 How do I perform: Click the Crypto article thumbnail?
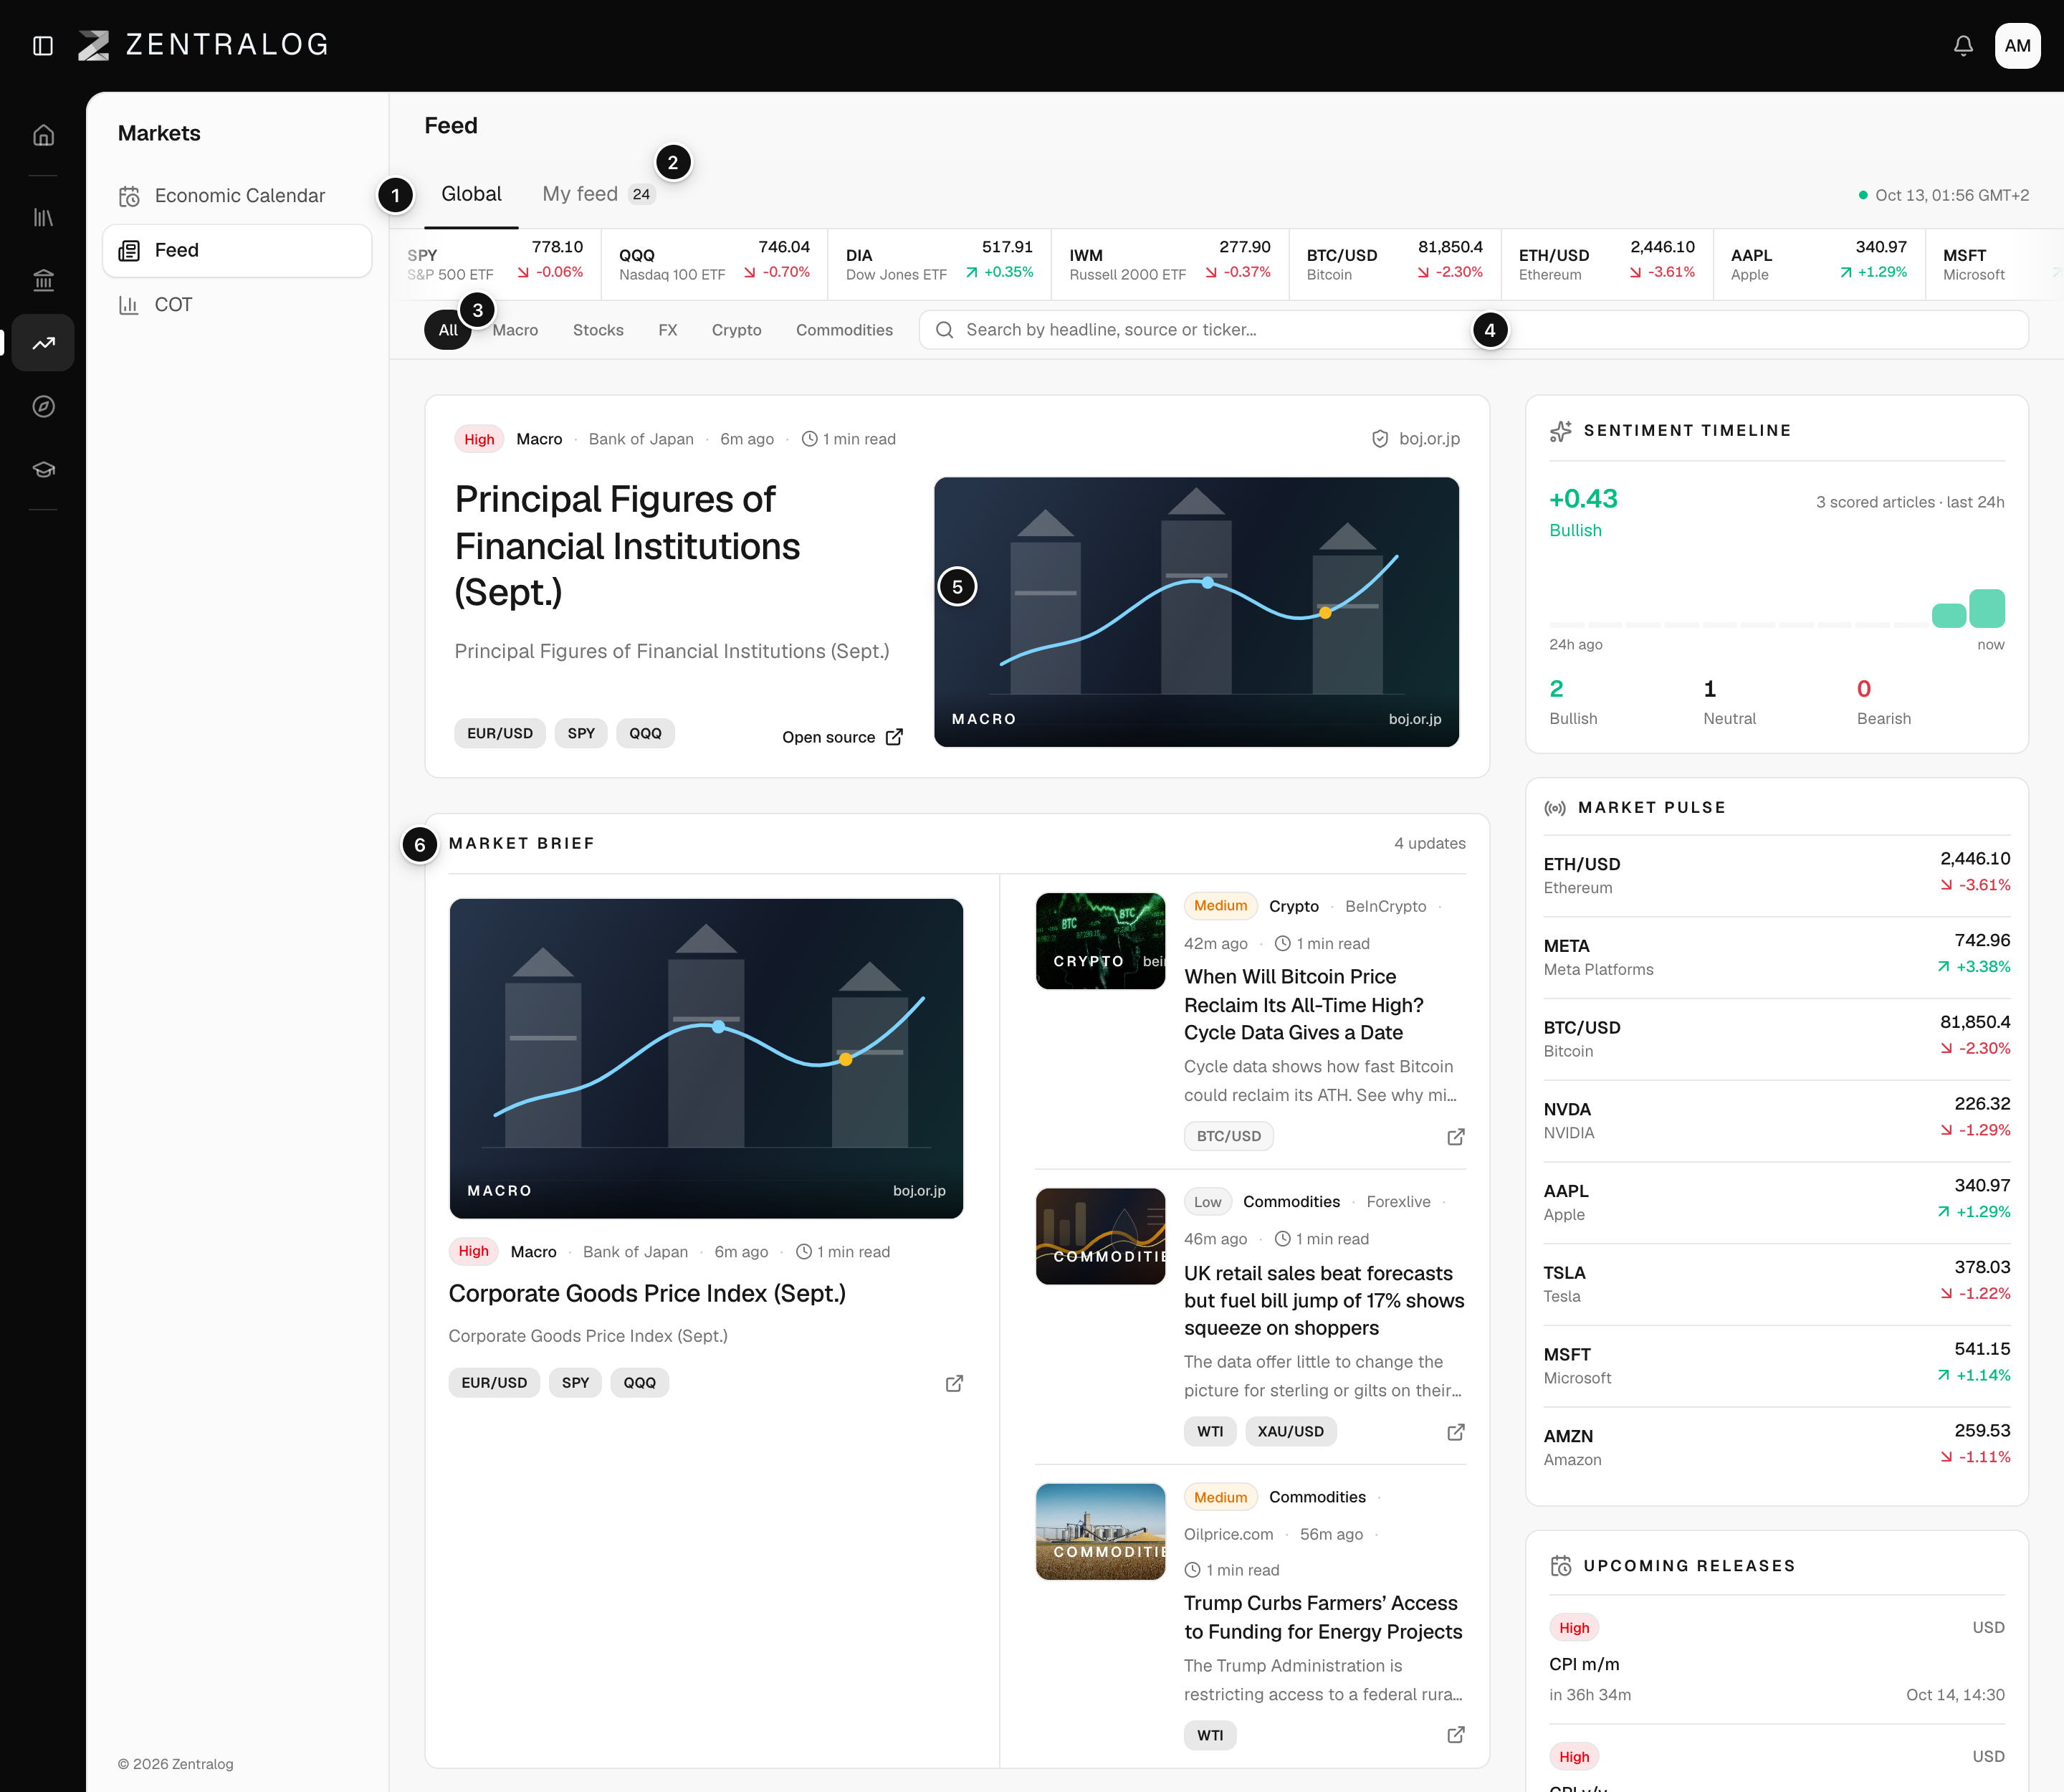click(x=1100, y=941)
